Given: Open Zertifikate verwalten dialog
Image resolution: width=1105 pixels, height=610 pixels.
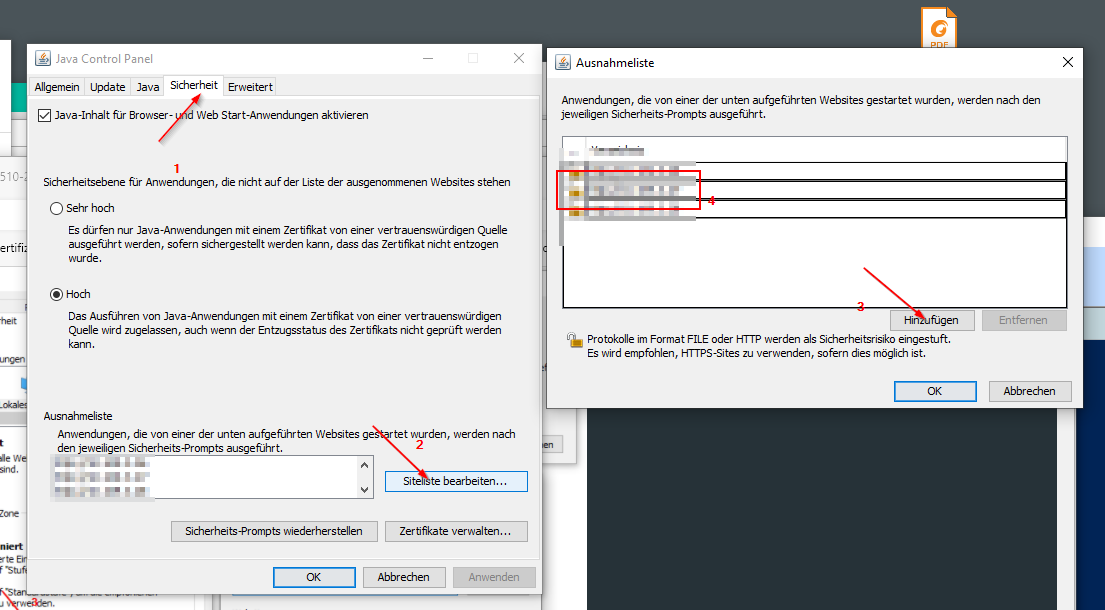Looking at the screenshot, I should point(456,531).
